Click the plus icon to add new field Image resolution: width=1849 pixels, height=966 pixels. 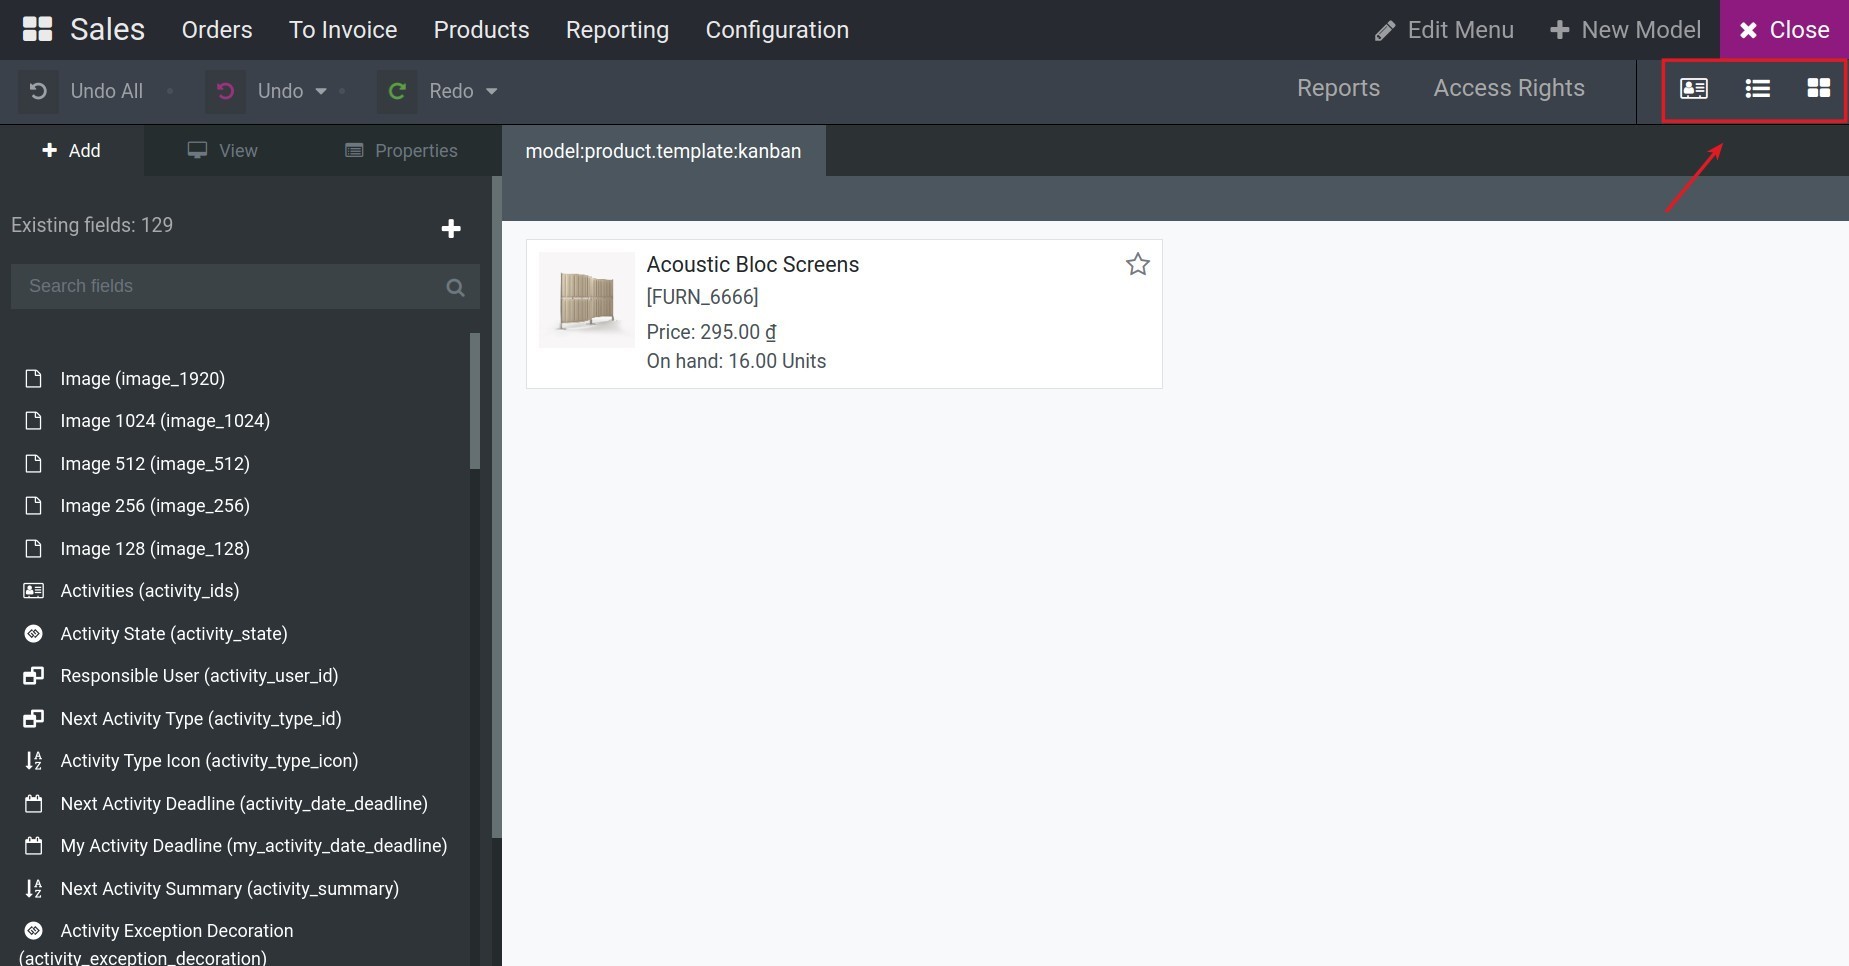tap(451, 229)
